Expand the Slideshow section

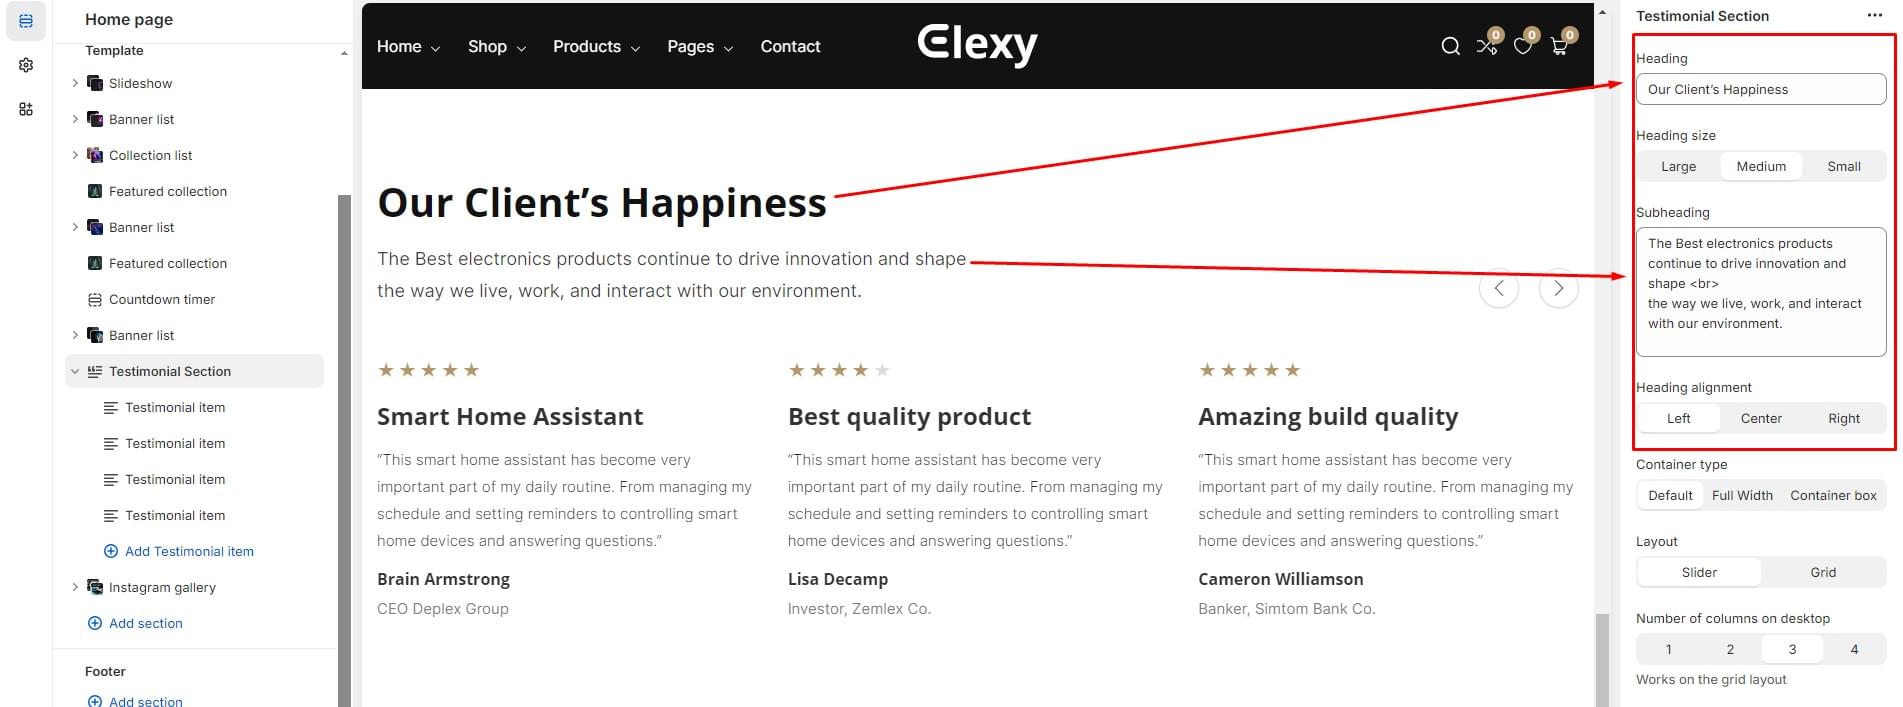click(75, 83)
